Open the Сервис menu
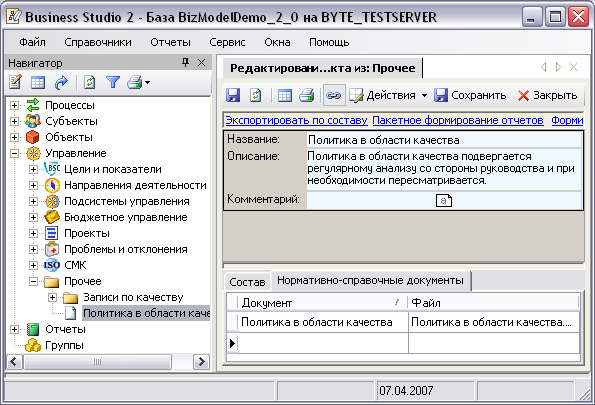This screenshot has width=595, height=405. (227, 42)
